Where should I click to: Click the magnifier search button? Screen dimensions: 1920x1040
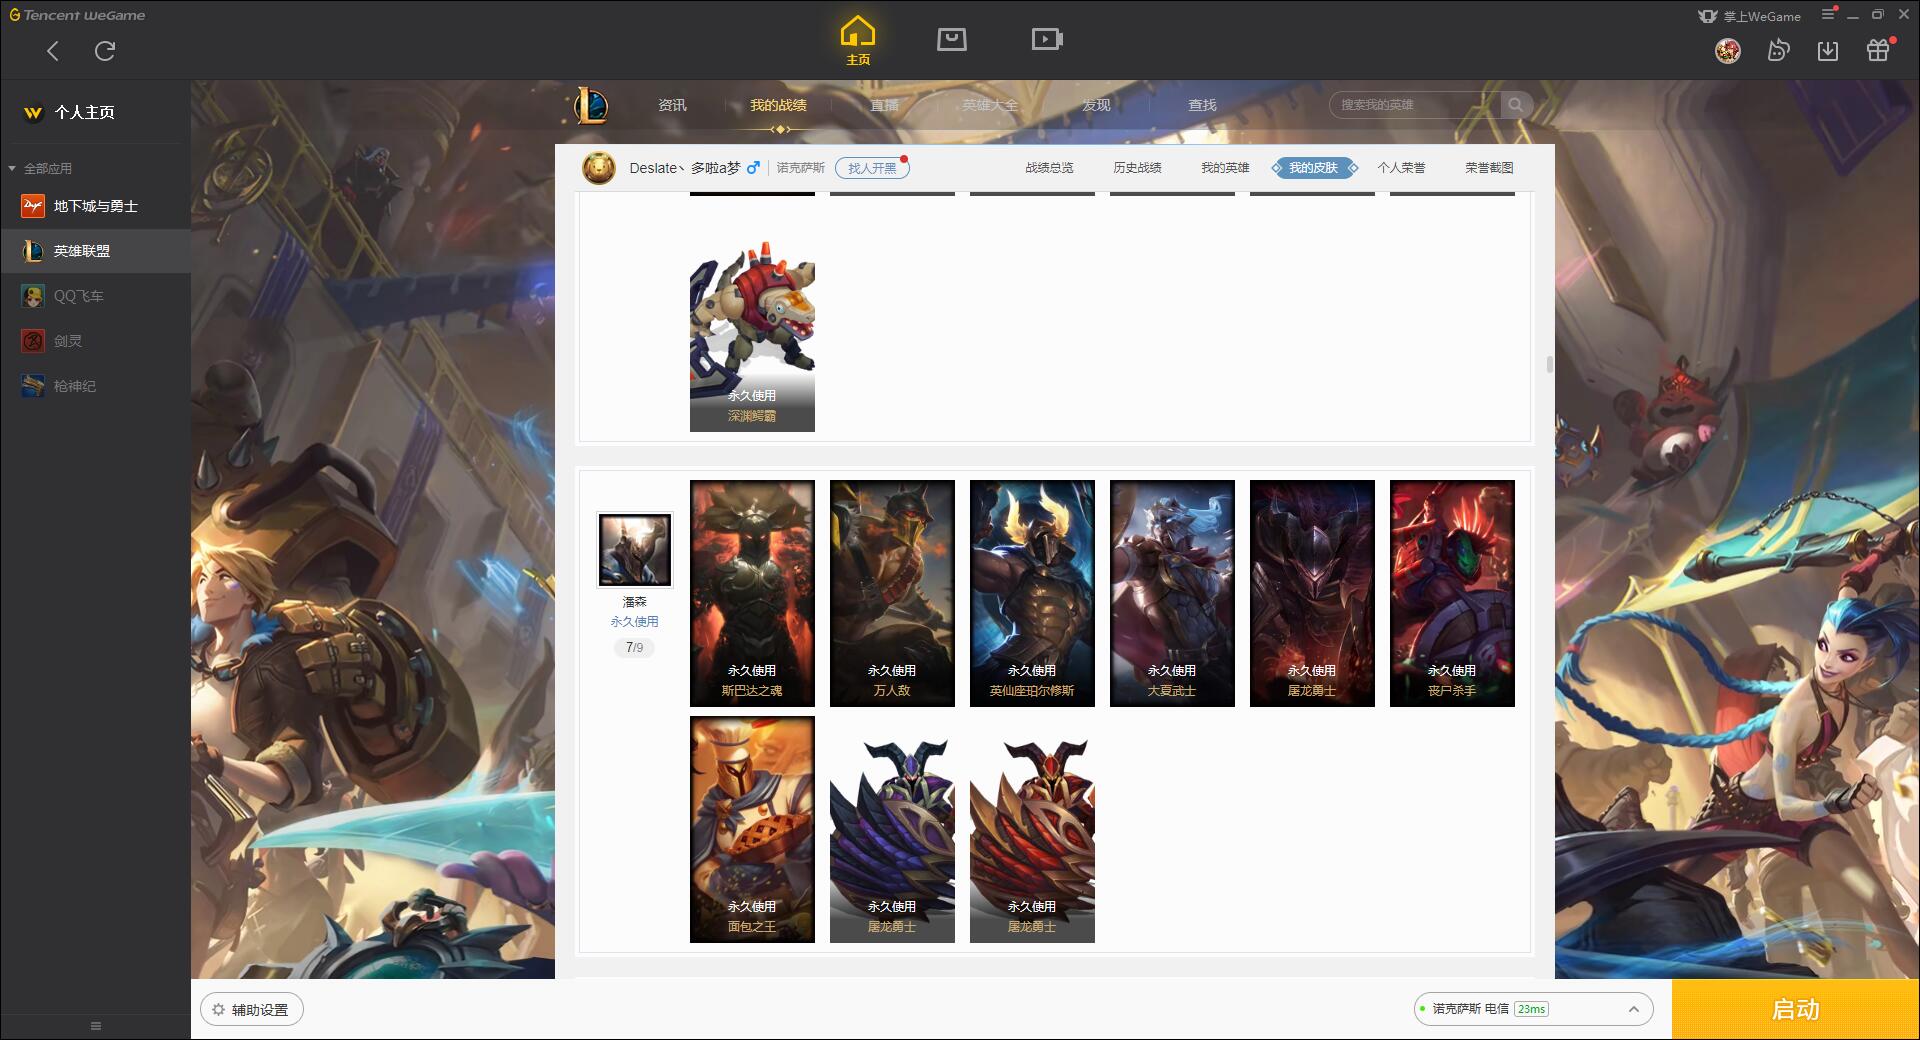[1516, 105]
